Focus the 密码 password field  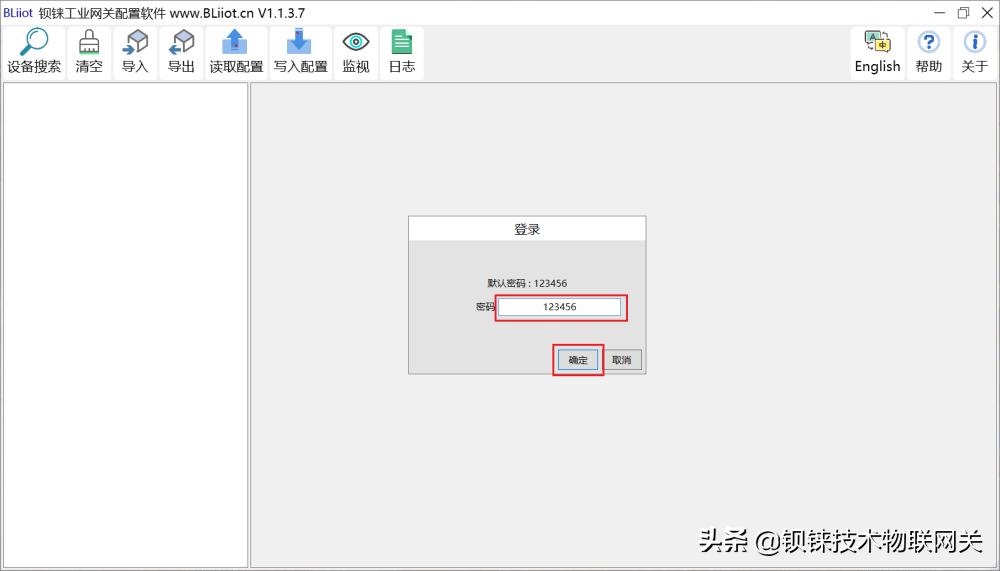coord(559,307)
